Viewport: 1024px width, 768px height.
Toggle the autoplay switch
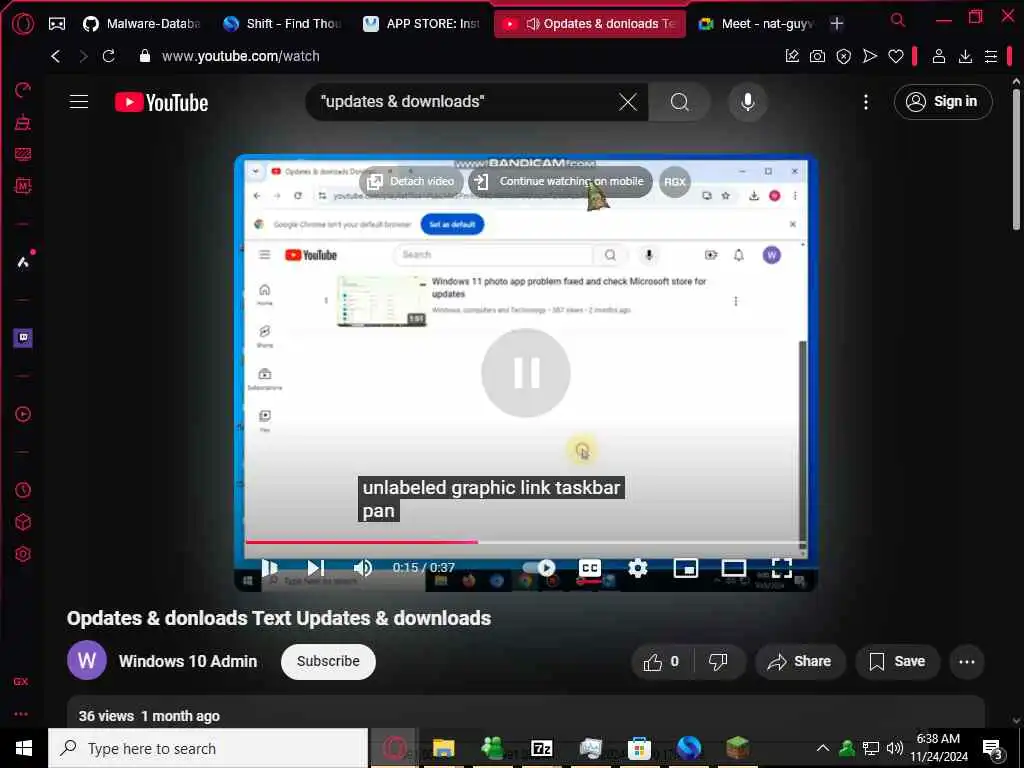coord(539,568)
